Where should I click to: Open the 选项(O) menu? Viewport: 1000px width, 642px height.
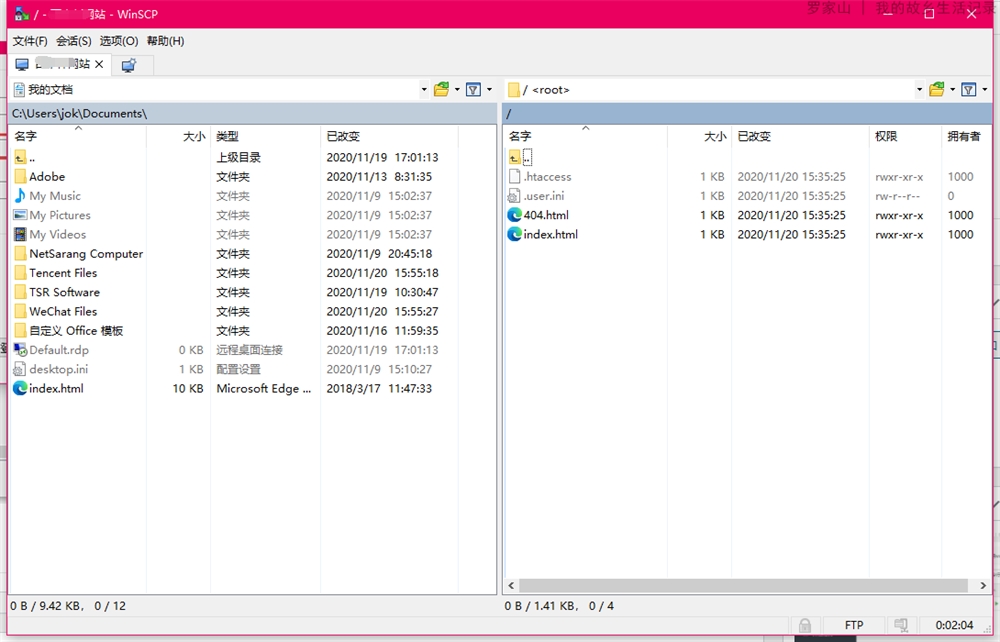[x=119, y=41]
